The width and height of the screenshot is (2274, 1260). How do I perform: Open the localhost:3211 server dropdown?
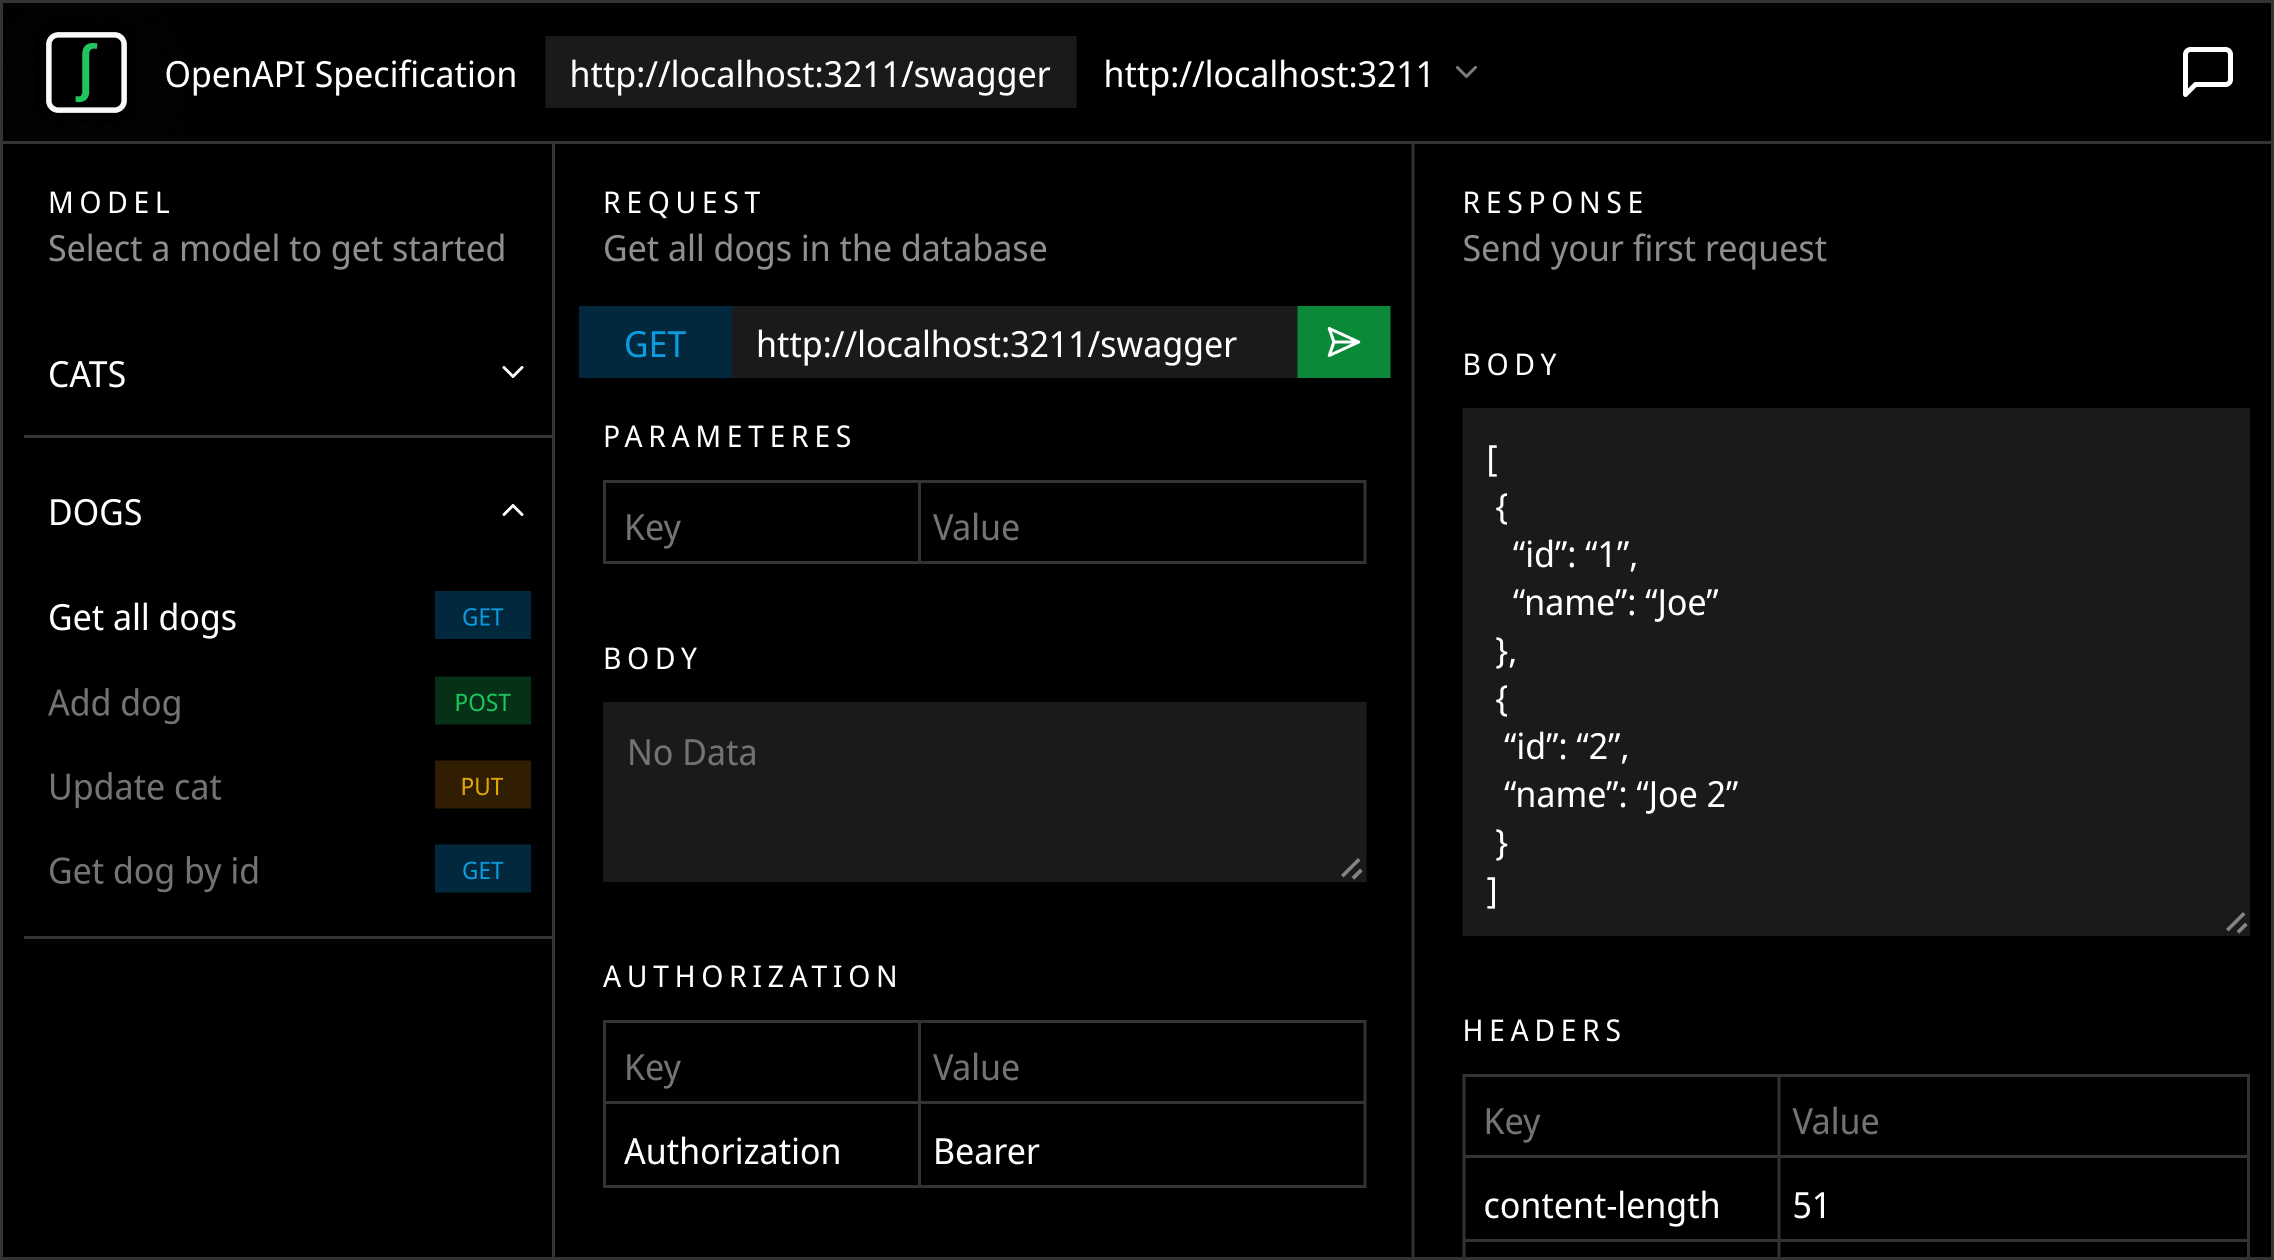[1290, 73]
